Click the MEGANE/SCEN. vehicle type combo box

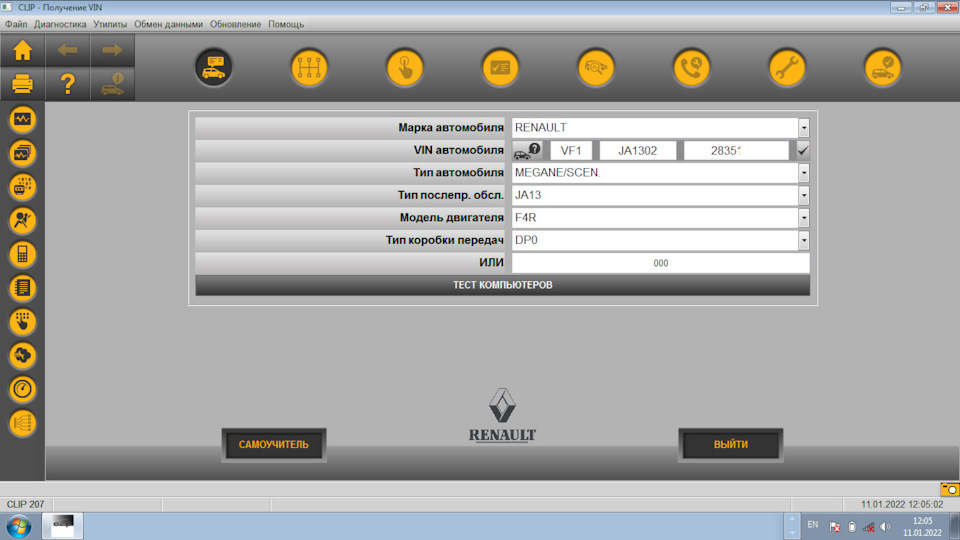coord(661,173)
